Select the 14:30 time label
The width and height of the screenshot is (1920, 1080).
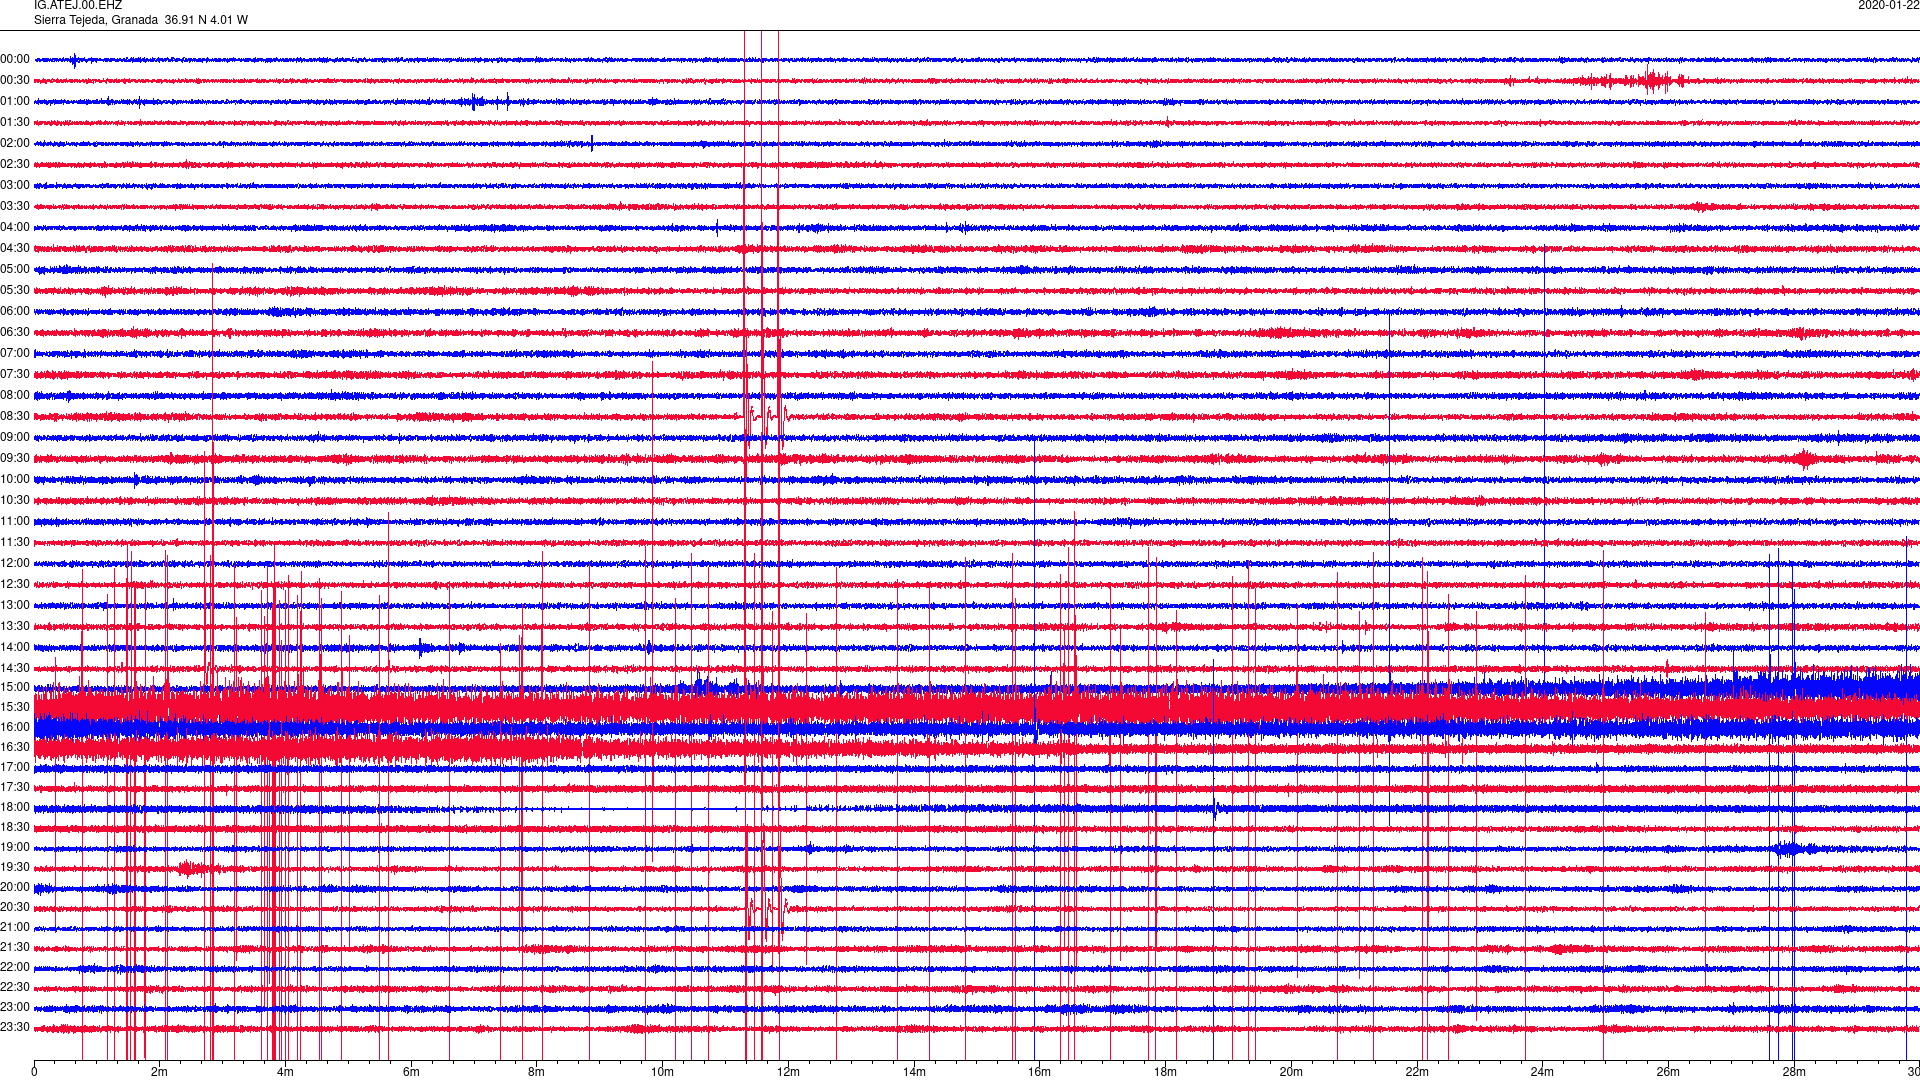click(15, 668)
